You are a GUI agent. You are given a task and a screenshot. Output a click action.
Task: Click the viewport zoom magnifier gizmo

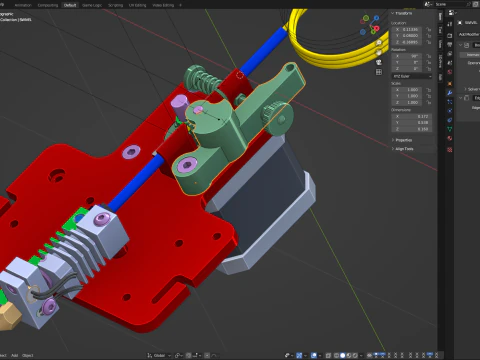point(379,43)
